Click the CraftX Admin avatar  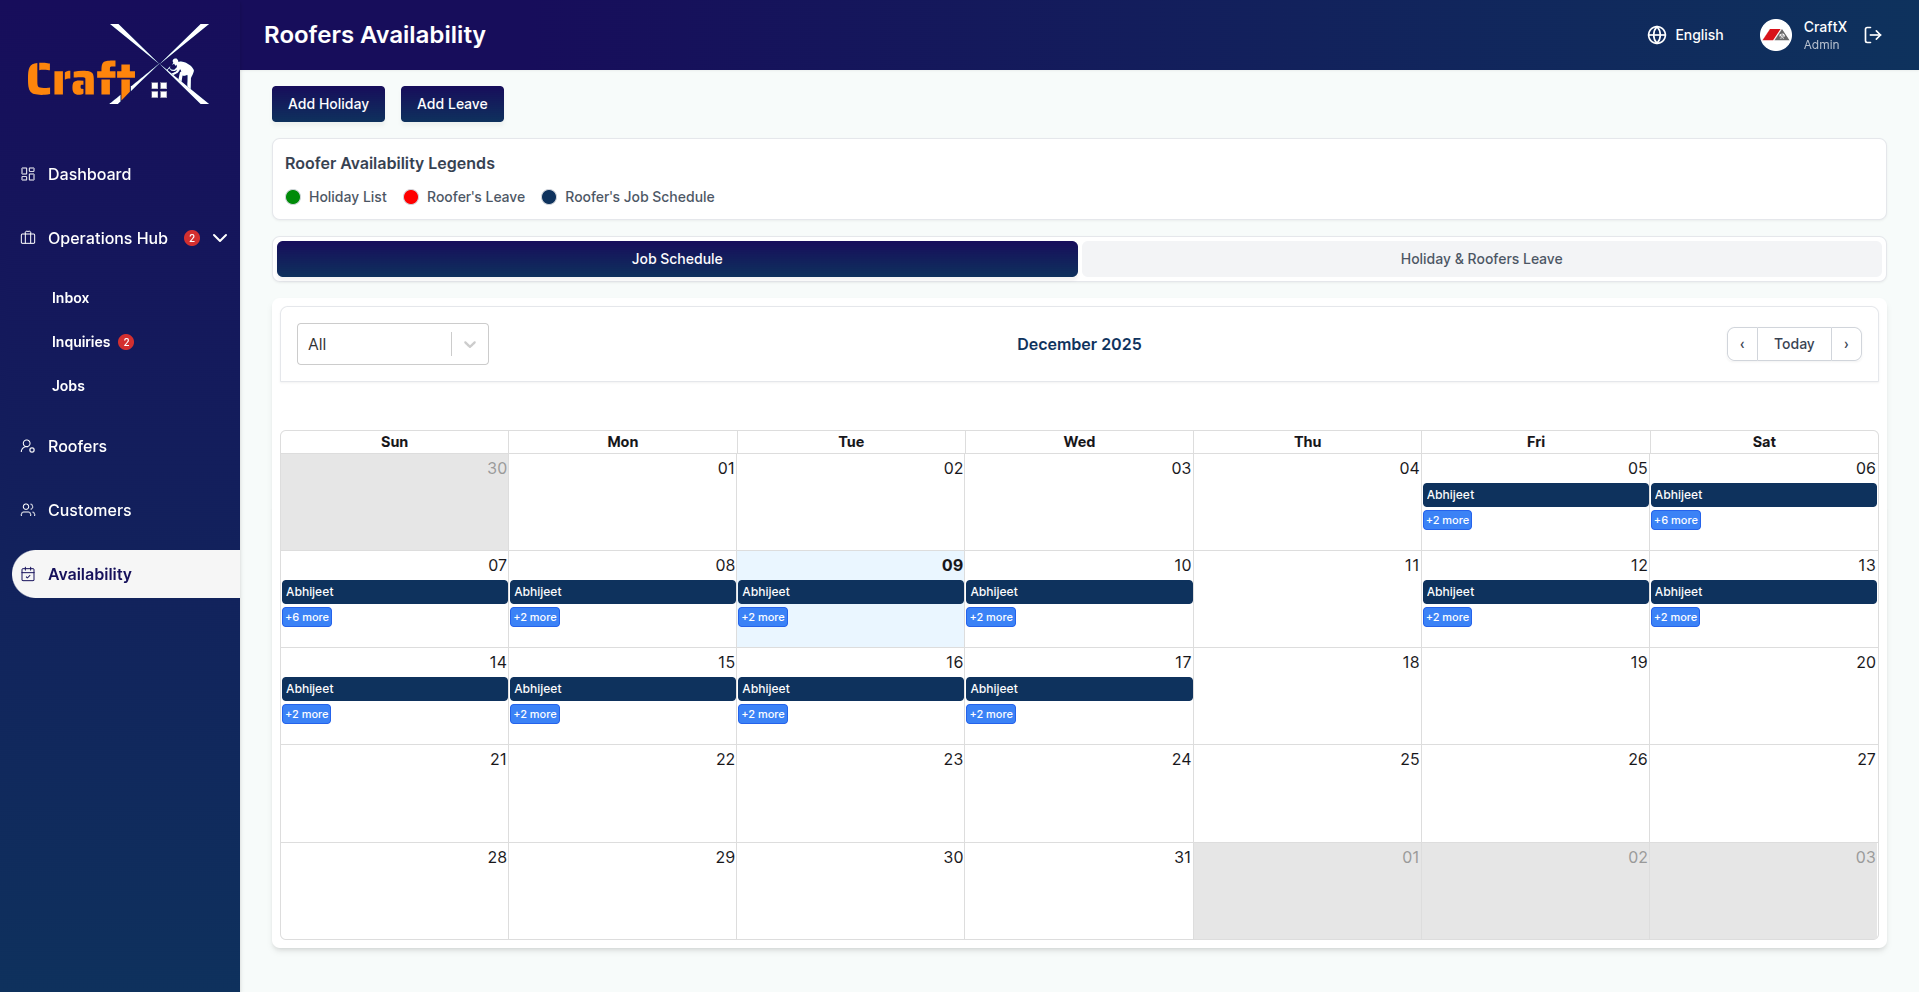pos(1776,35)
